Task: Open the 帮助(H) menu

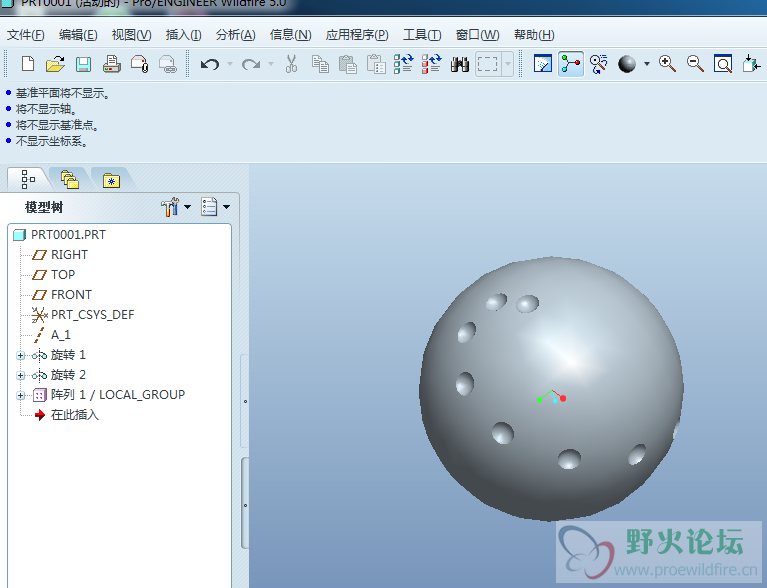Action: point(534,35)
